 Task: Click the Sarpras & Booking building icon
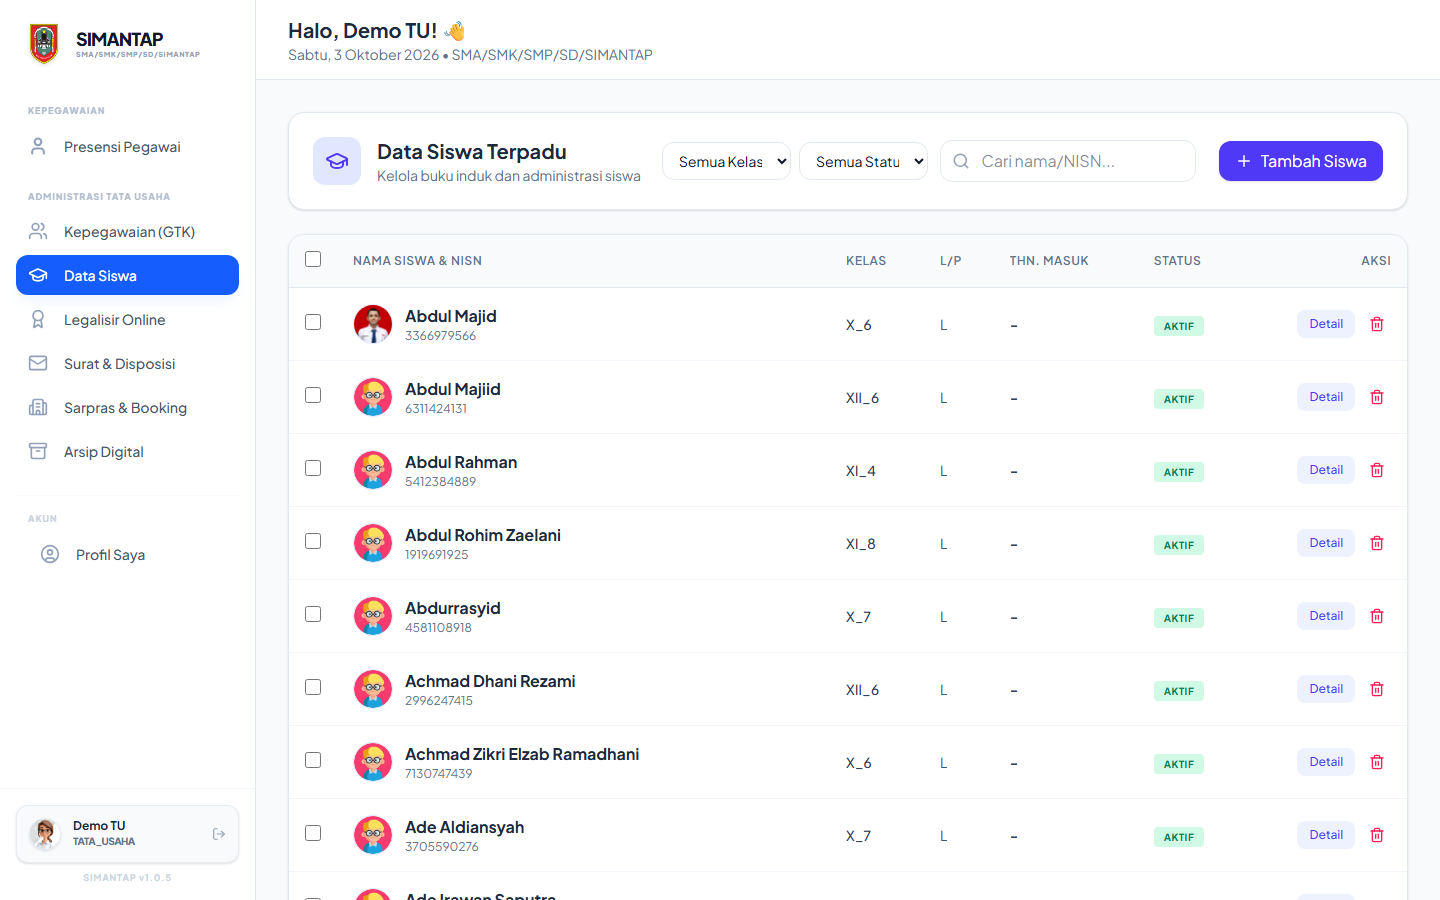pyautogui.click(x=38, y=407)
